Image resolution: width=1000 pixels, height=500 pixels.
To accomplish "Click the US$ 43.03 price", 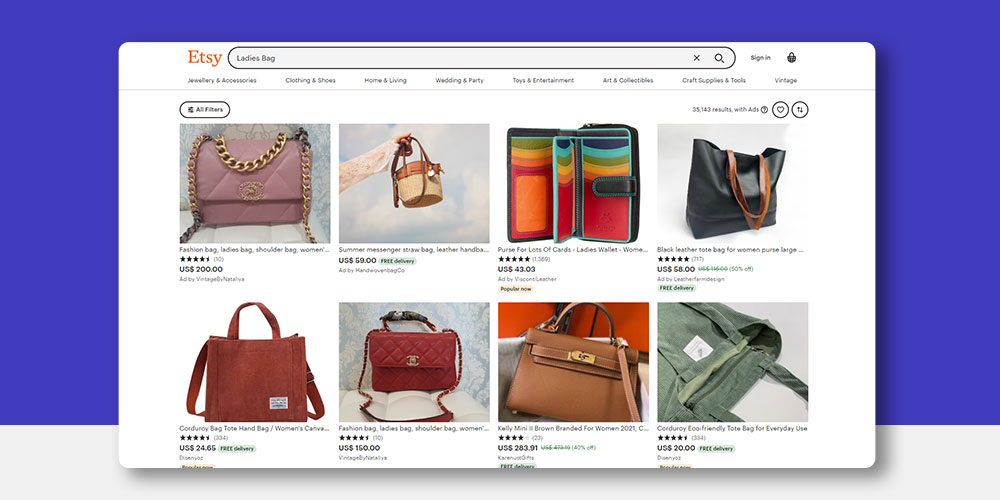I will (x=517, y=269).
